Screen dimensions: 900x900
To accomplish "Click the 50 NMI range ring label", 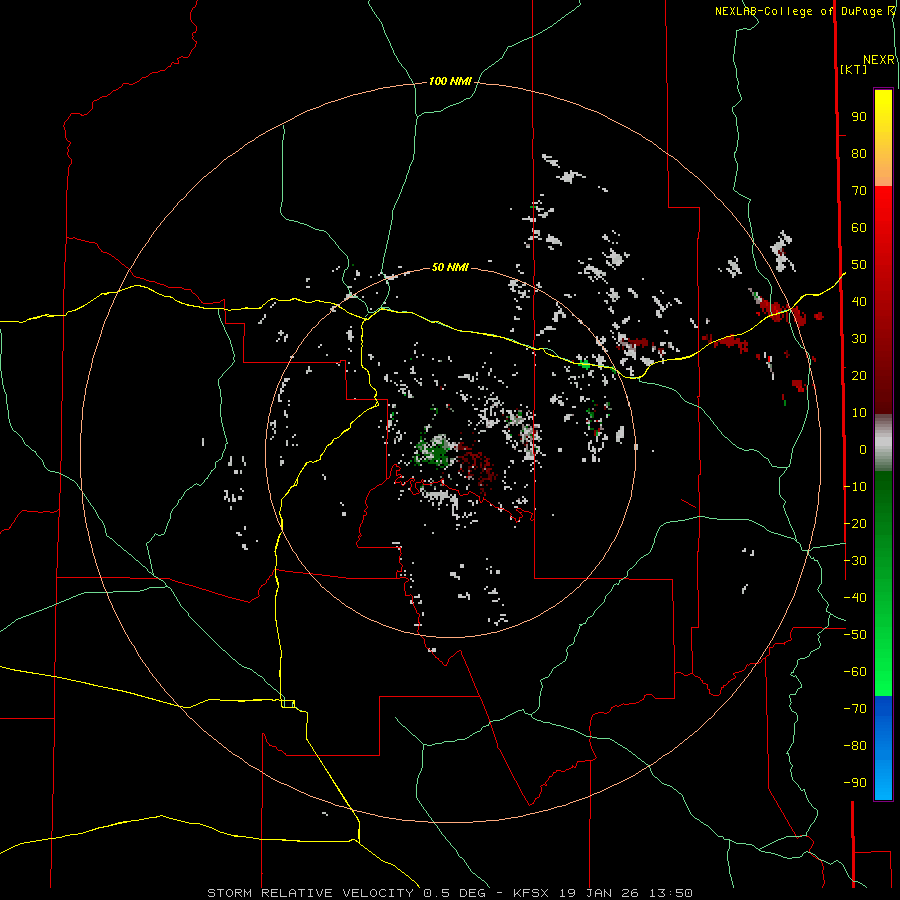I will (x=450, y=267).
